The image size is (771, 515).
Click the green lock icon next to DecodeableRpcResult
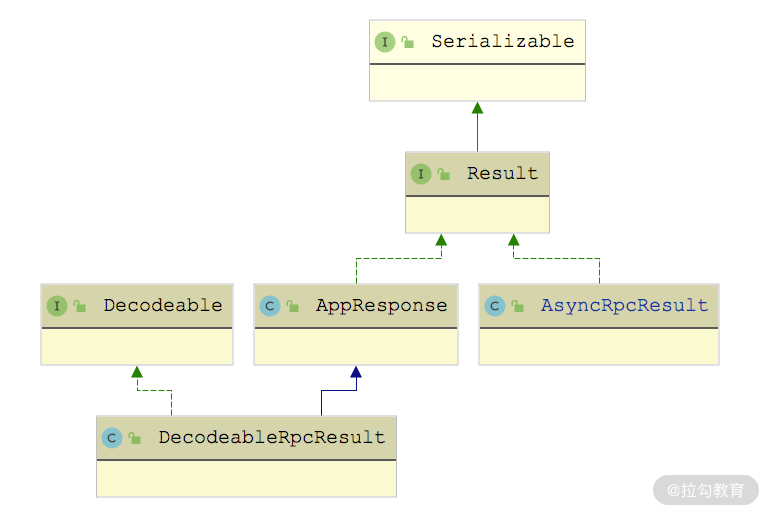[x=135, y=438]
